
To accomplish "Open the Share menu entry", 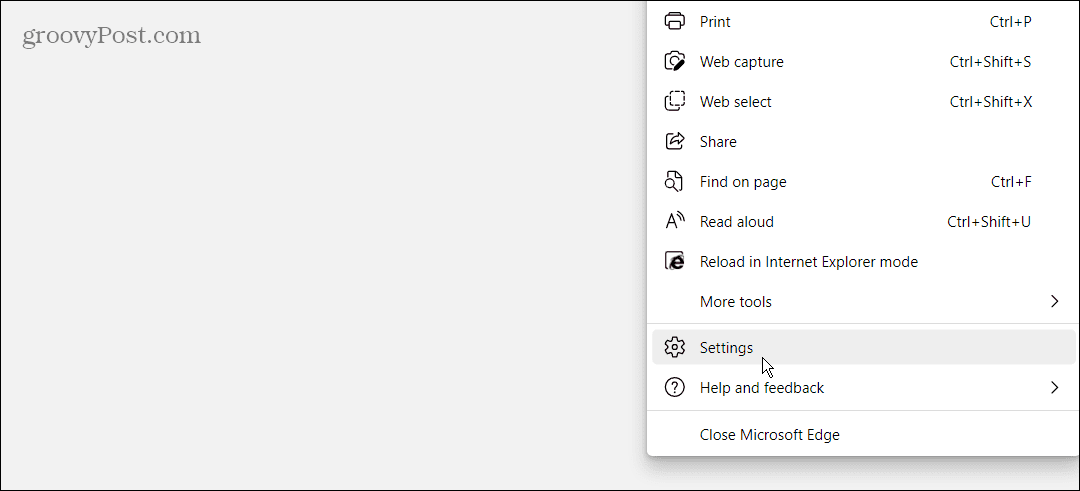I will pyautogui.click(x=863, y=141).
